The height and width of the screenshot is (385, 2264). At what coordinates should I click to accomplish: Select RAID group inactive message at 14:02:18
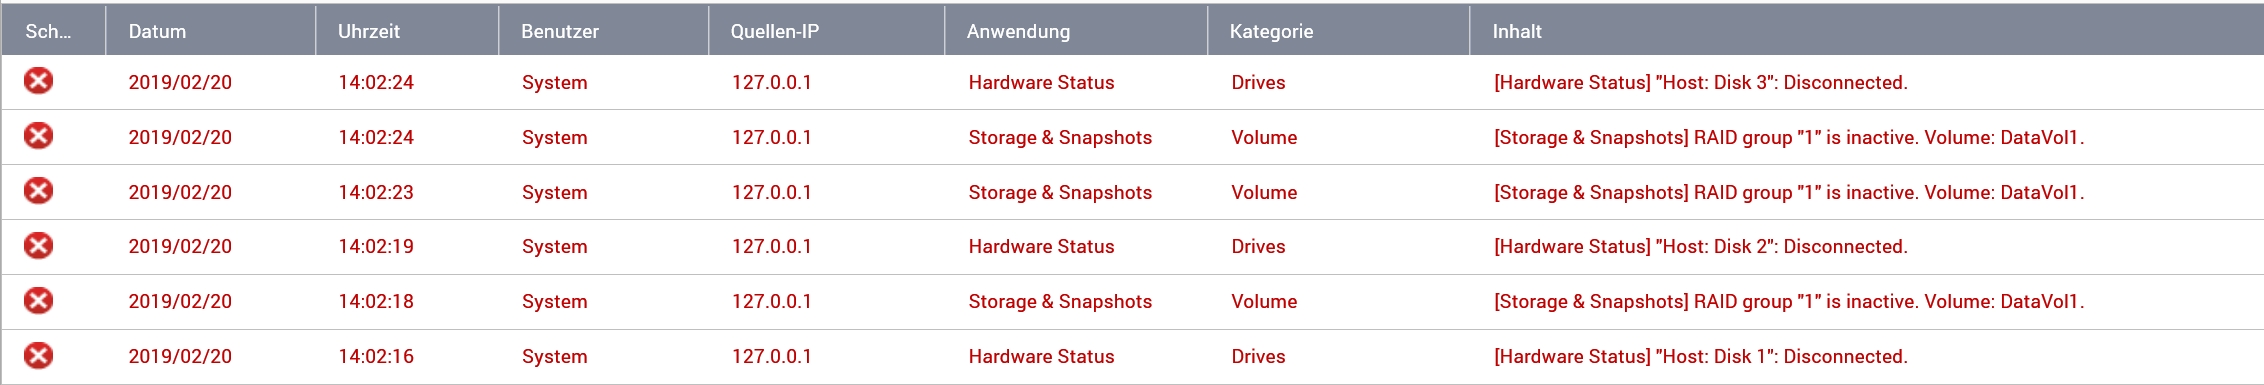coord(1788,301)
